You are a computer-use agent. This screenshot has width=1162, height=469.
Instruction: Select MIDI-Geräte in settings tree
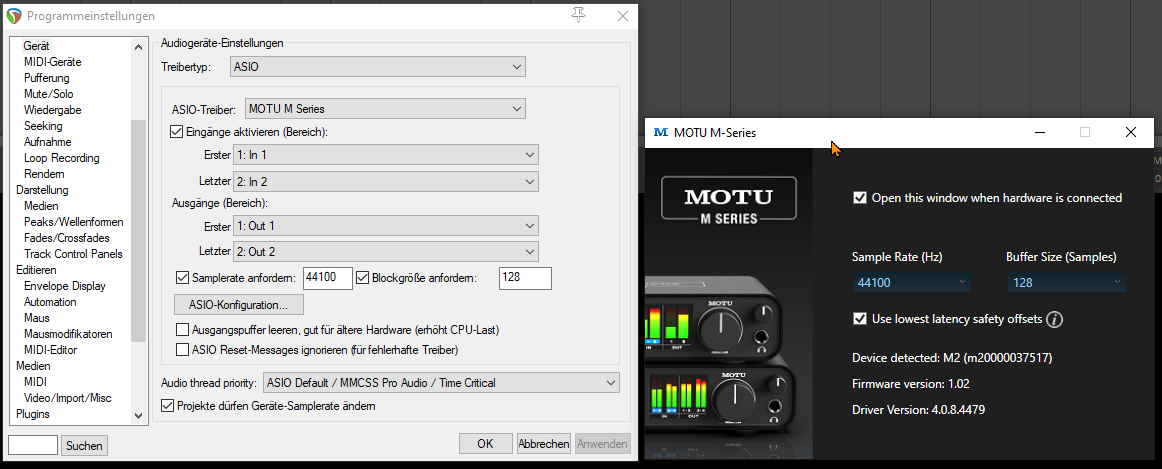[53, 62]
